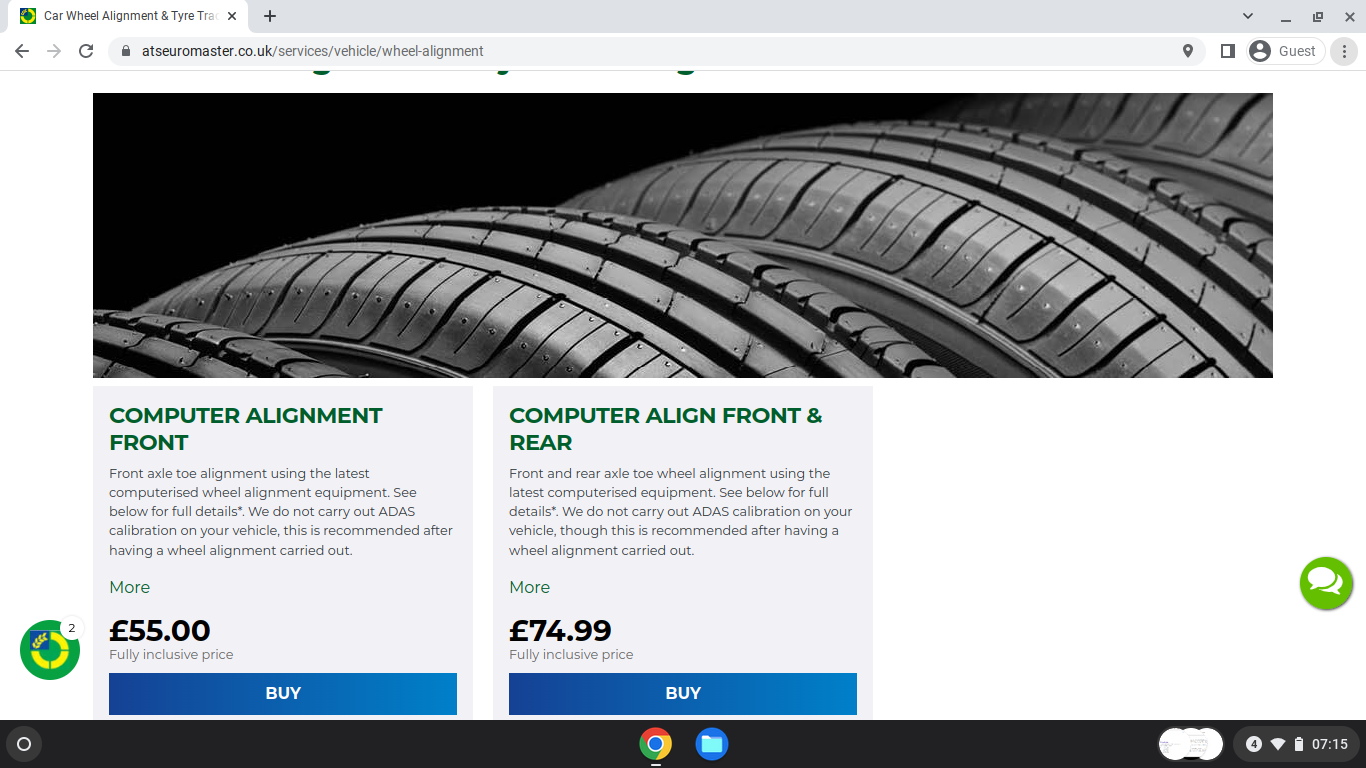Select the Car Wheel Alignment tab
The image size is (1366, 768).
click(128, 16)
